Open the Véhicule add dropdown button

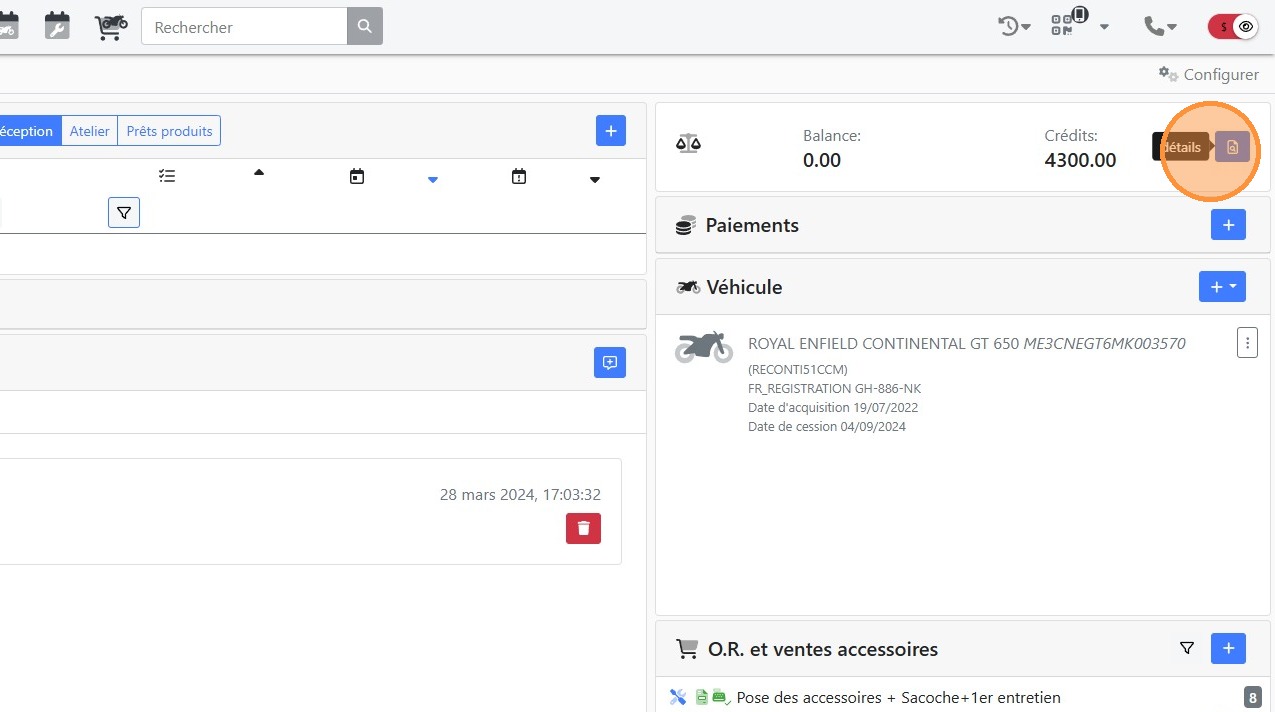click(1222, 287)
